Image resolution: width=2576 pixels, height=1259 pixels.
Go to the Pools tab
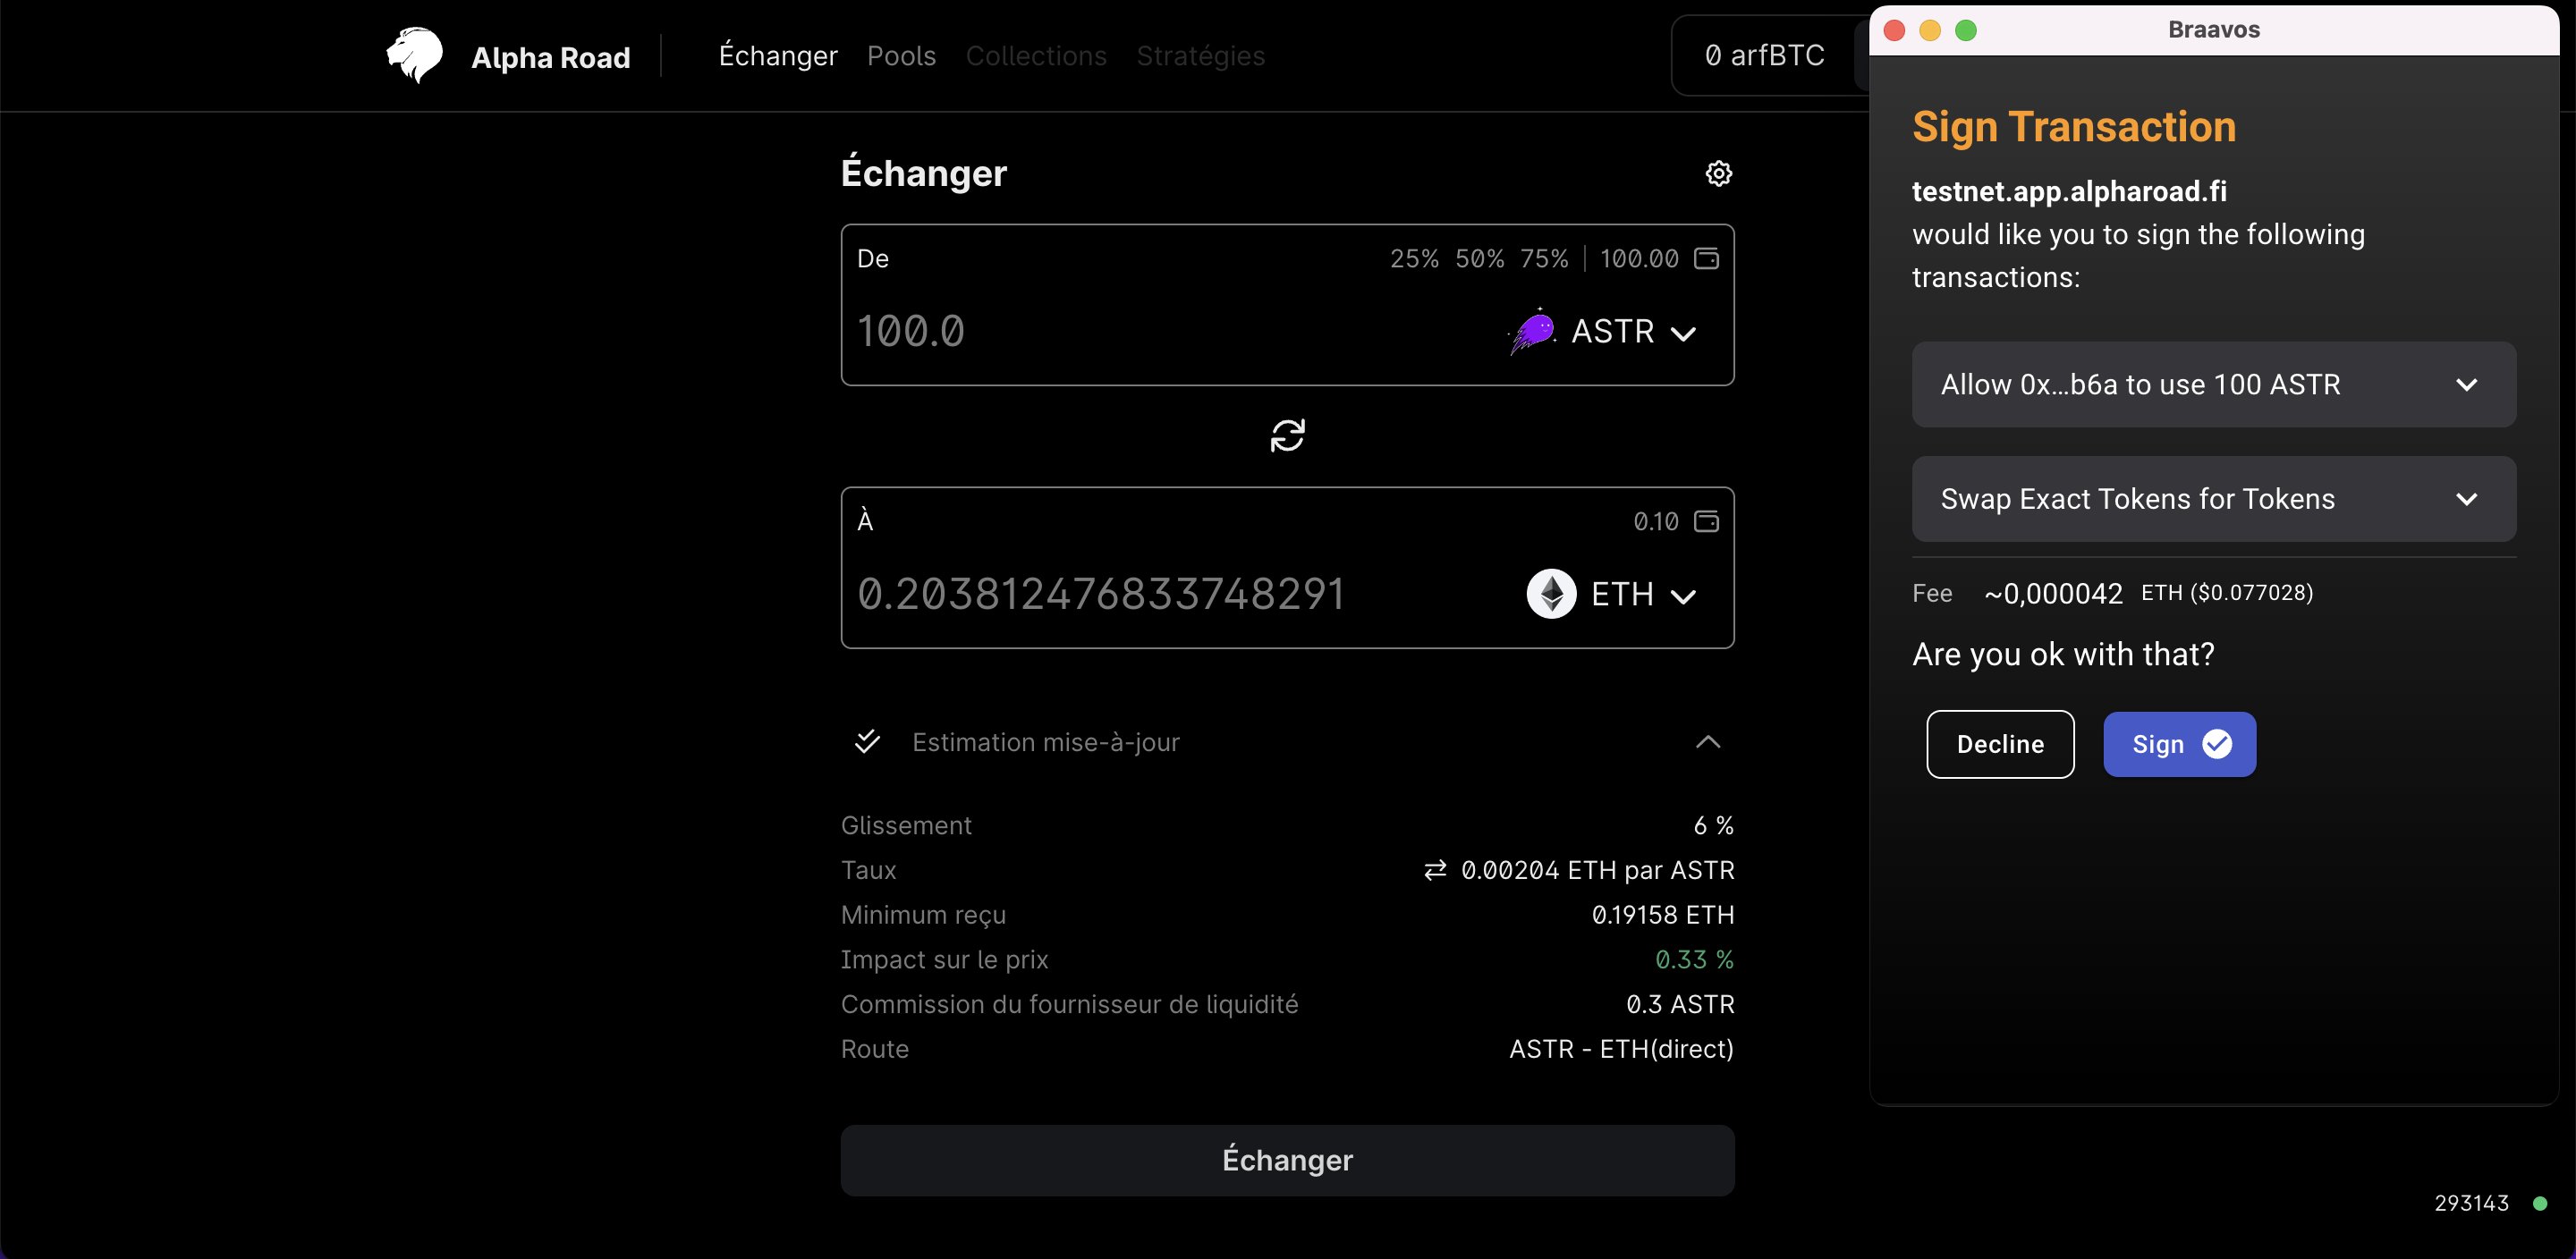901,56
